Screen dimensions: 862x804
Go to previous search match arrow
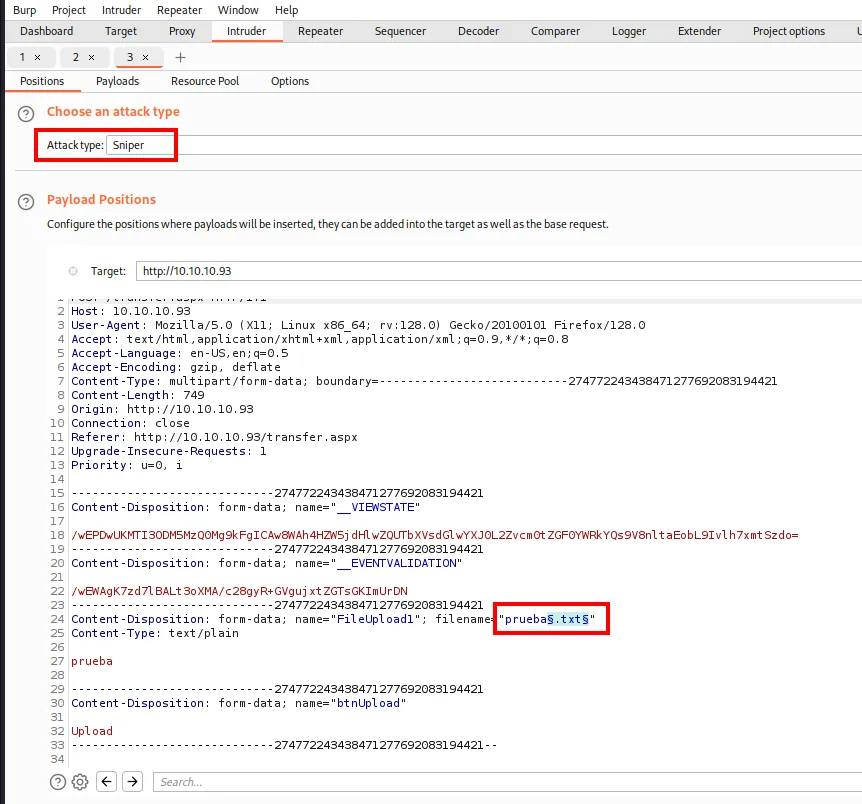pyautogui.click(x=107, y=781)
